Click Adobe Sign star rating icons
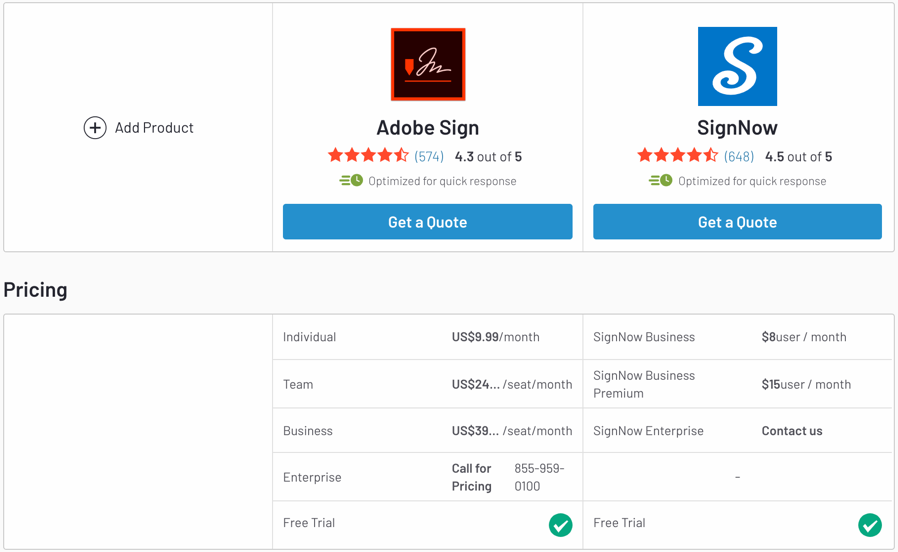Screen dimensions: 898x552 [368, 156]
